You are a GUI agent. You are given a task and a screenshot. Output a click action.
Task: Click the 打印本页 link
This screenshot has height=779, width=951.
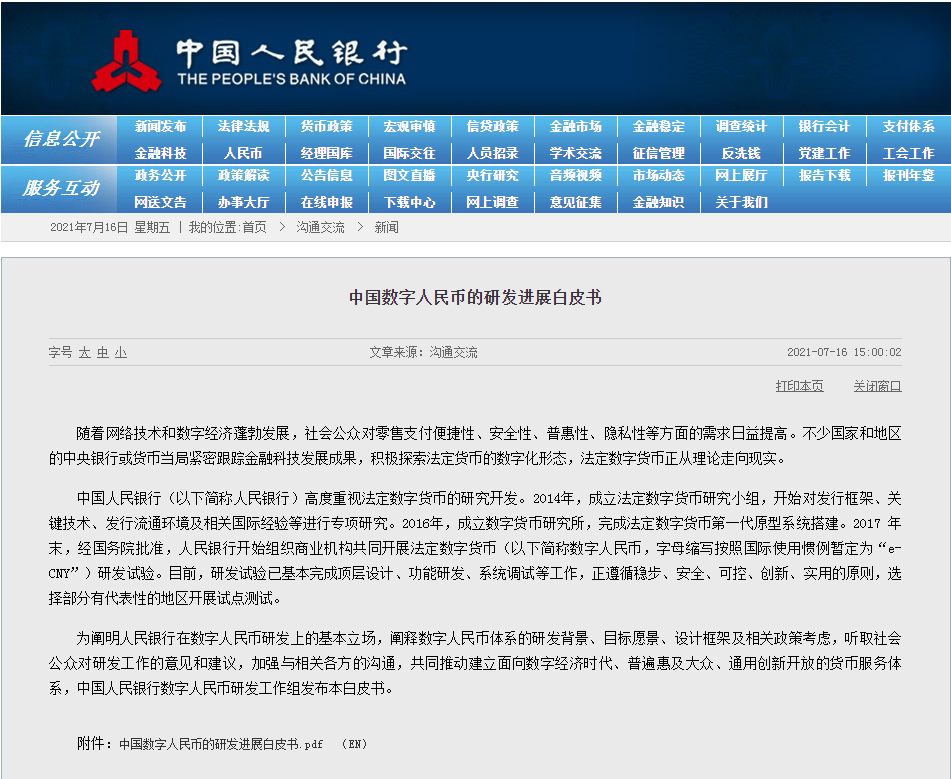point(799,386)
